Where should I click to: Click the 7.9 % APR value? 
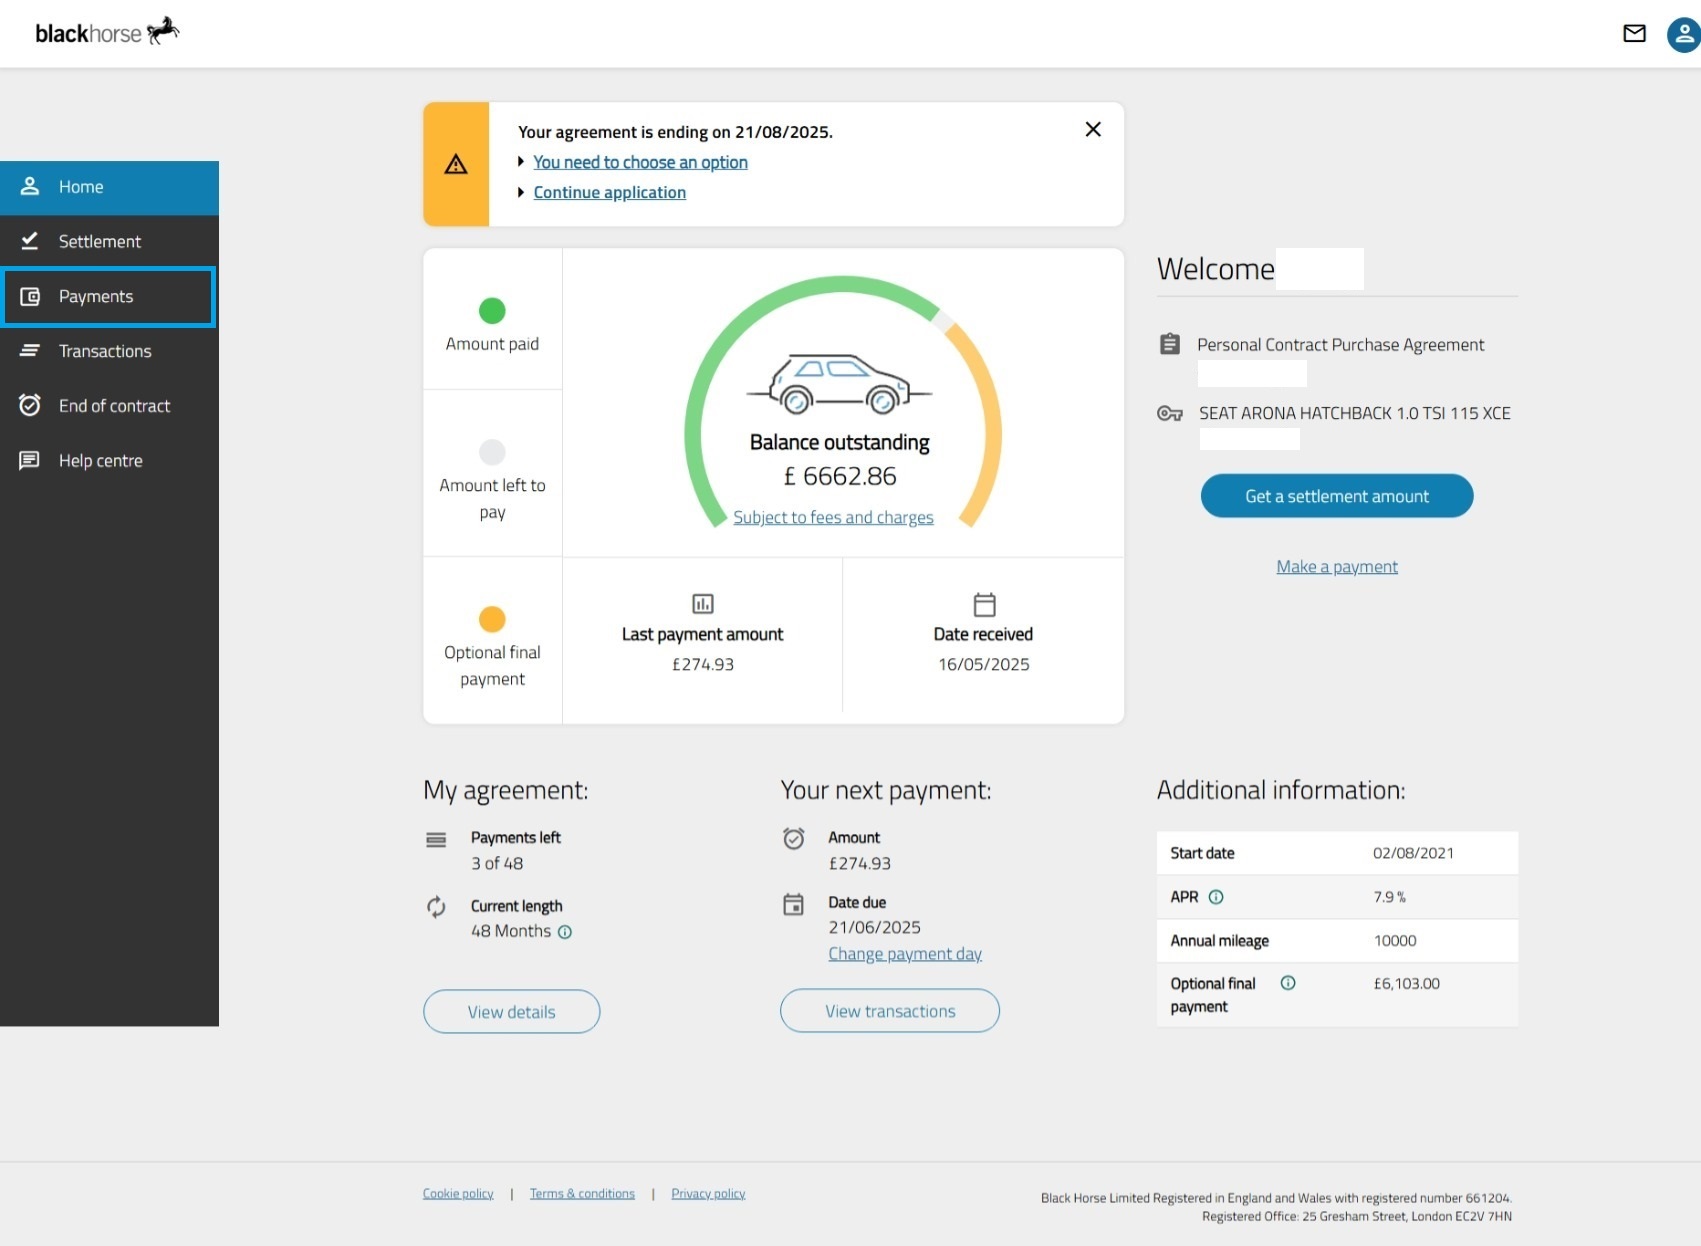point(1389,897)
